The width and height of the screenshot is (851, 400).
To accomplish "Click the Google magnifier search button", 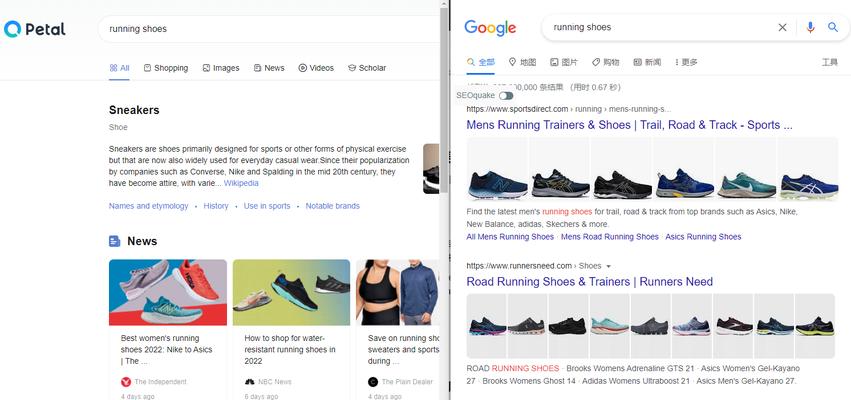I will tap(833, 27).
